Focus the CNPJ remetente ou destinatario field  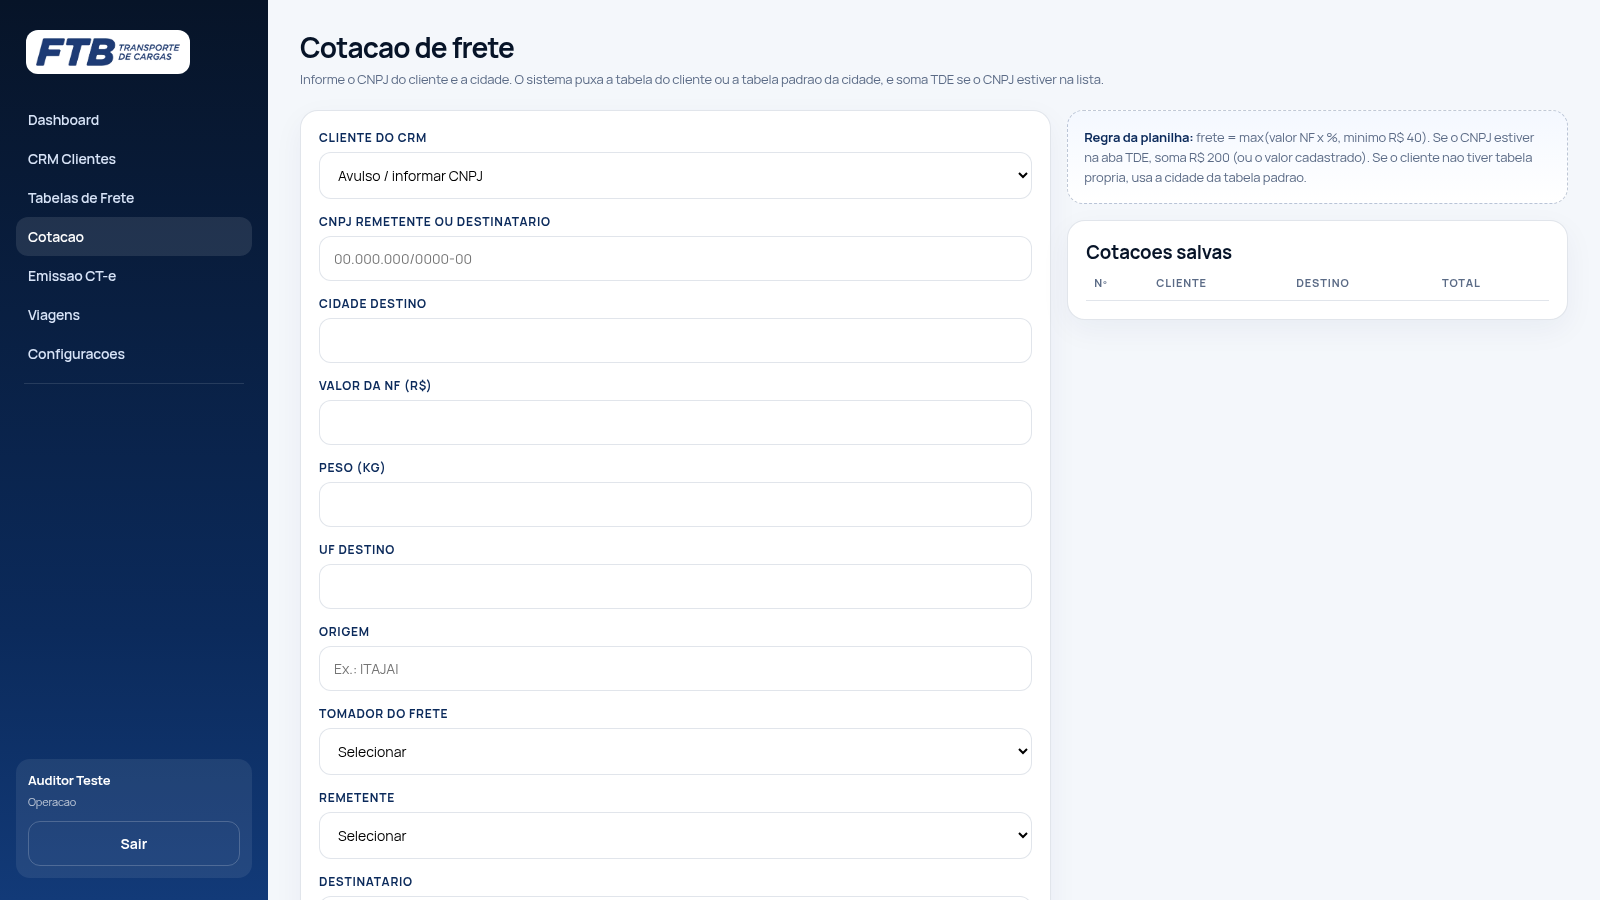point(675,259)
